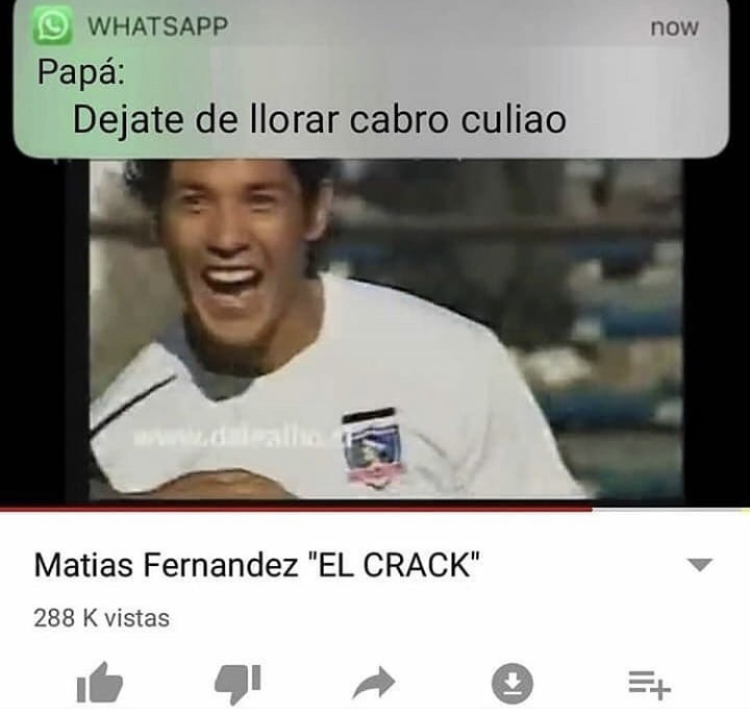Click the video title Matias Fernandez "EL CRACK"
The image size is (750, 709).
click(257, 565)
